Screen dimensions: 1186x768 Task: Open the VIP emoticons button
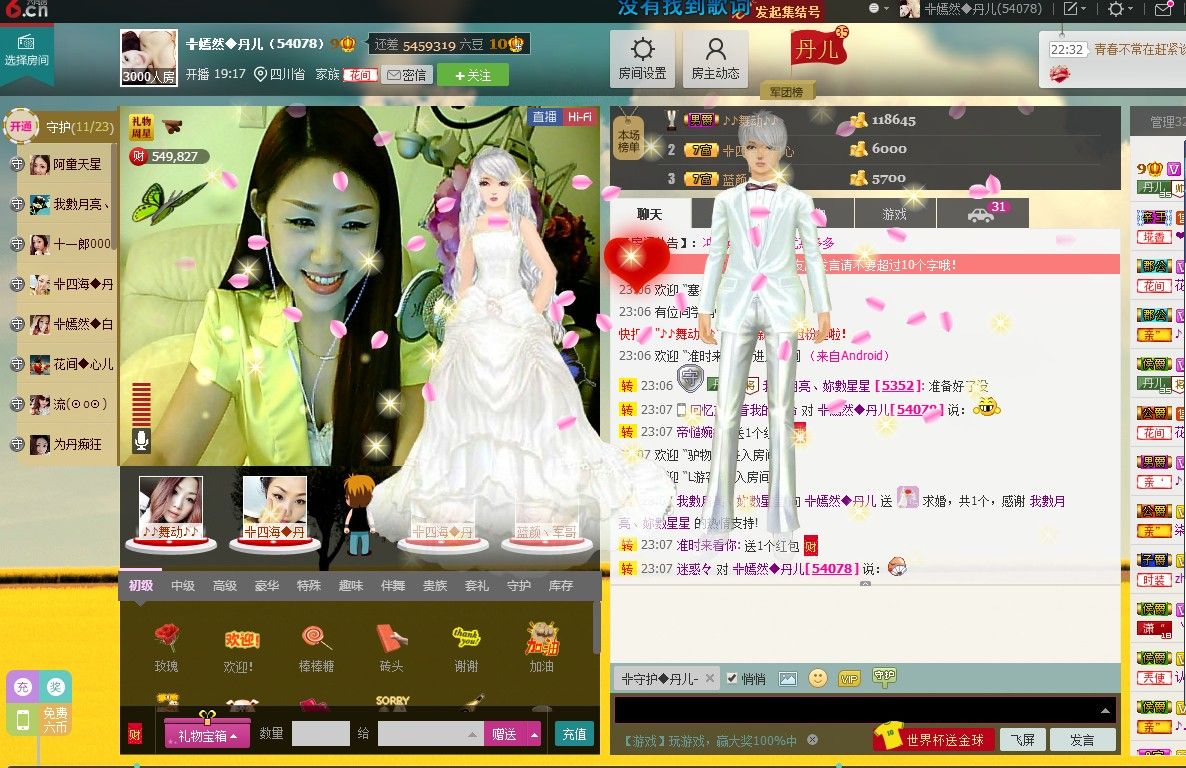pos(849,679)
